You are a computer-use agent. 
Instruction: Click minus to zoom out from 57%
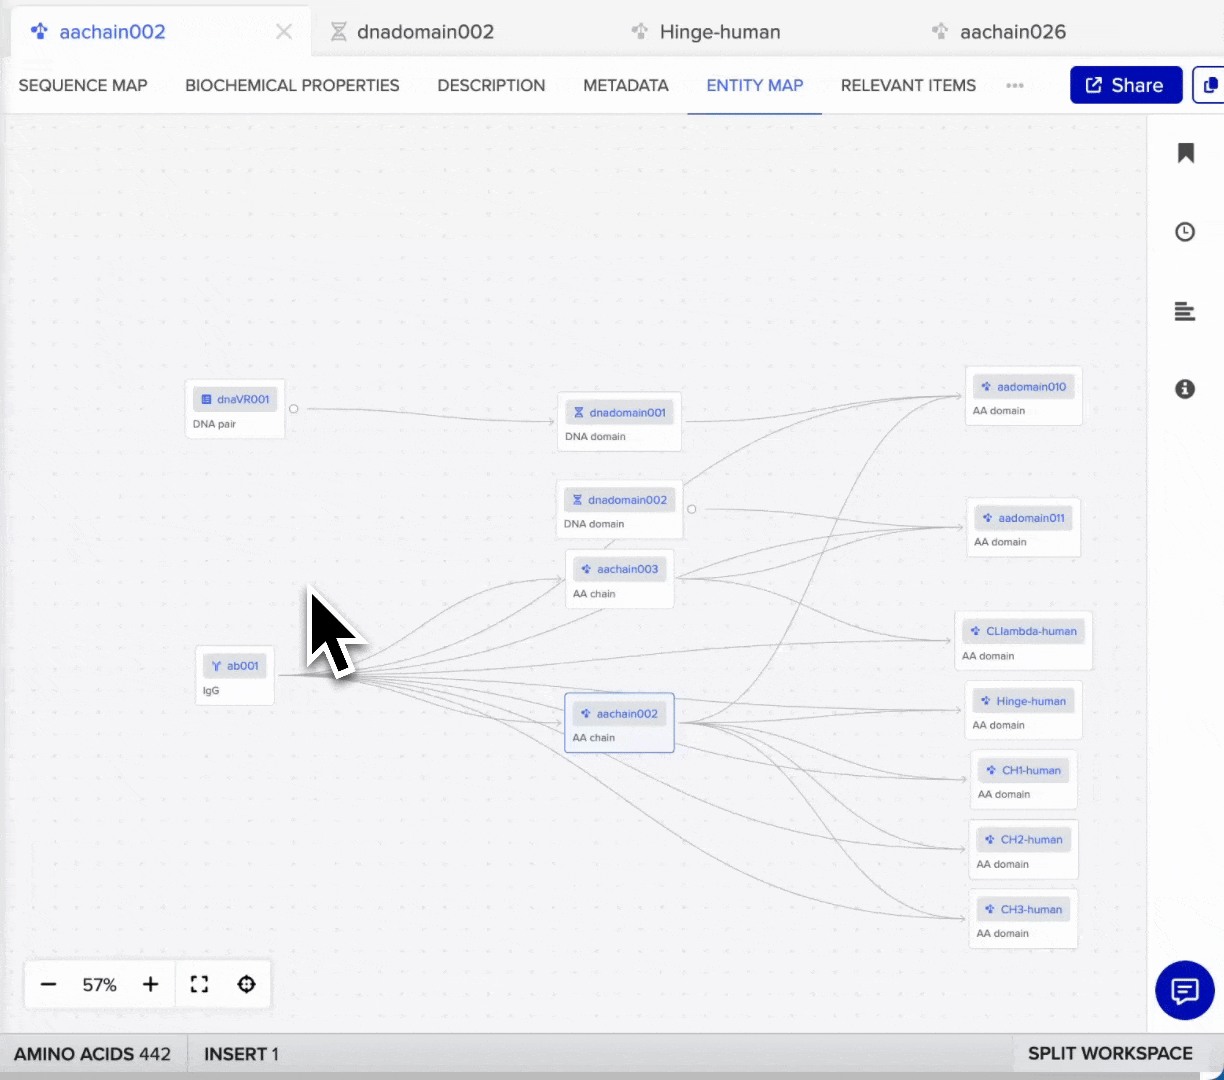(x=48, y=984)
